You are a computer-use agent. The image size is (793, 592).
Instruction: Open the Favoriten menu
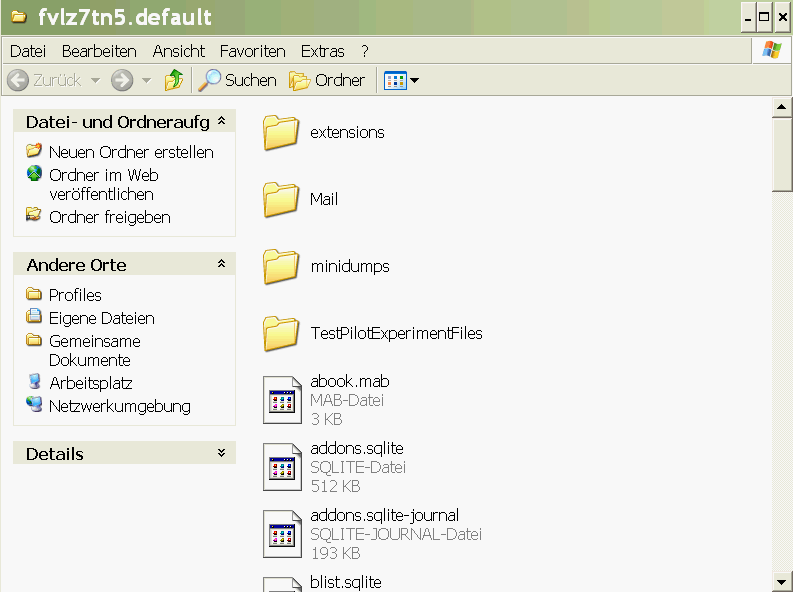point(252,51)
